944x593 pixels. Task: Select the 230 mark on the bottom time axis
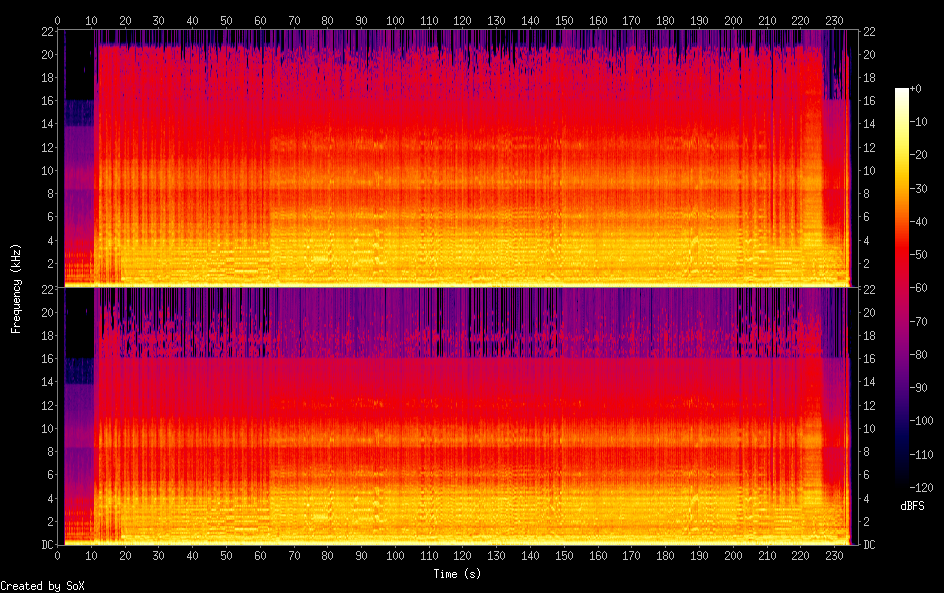pos(835,555)
